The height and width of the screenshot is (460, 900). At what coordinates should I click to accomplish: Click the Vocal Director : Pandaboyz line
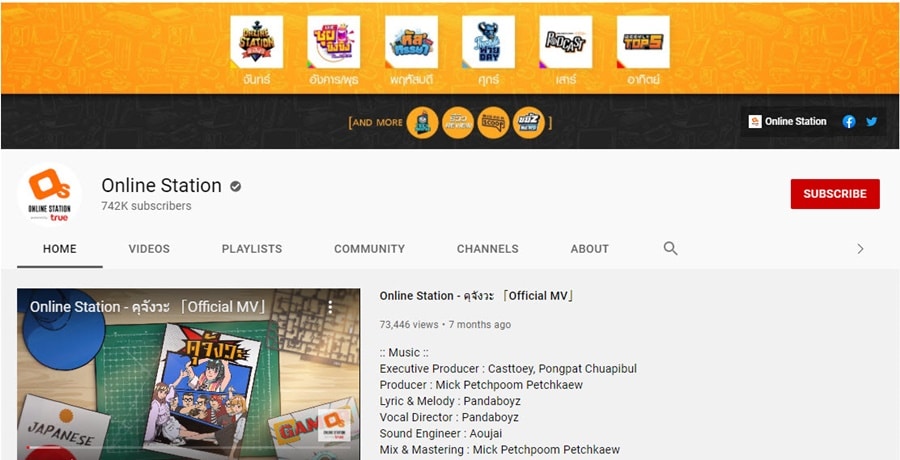tap(449, 417)
